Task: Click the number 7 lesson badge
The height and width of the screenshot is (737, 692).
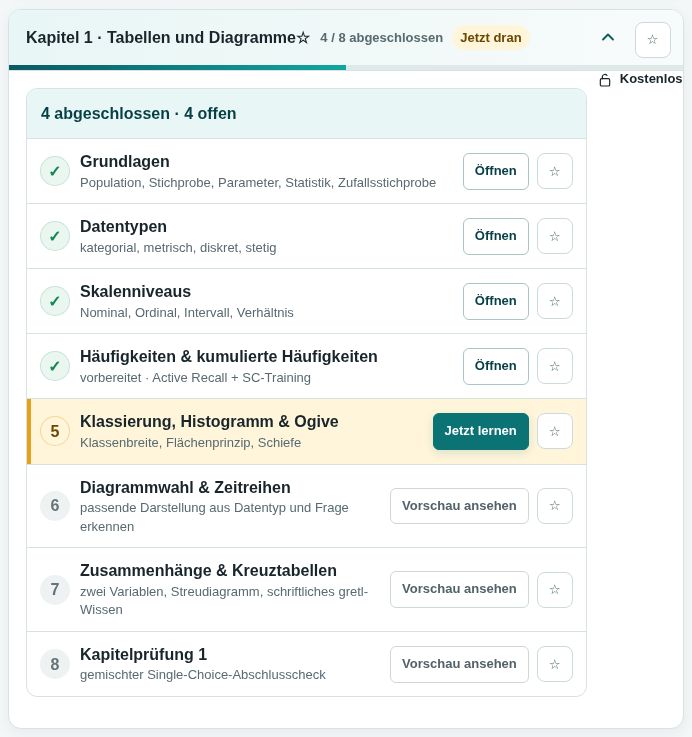Action: coord(55,589)
